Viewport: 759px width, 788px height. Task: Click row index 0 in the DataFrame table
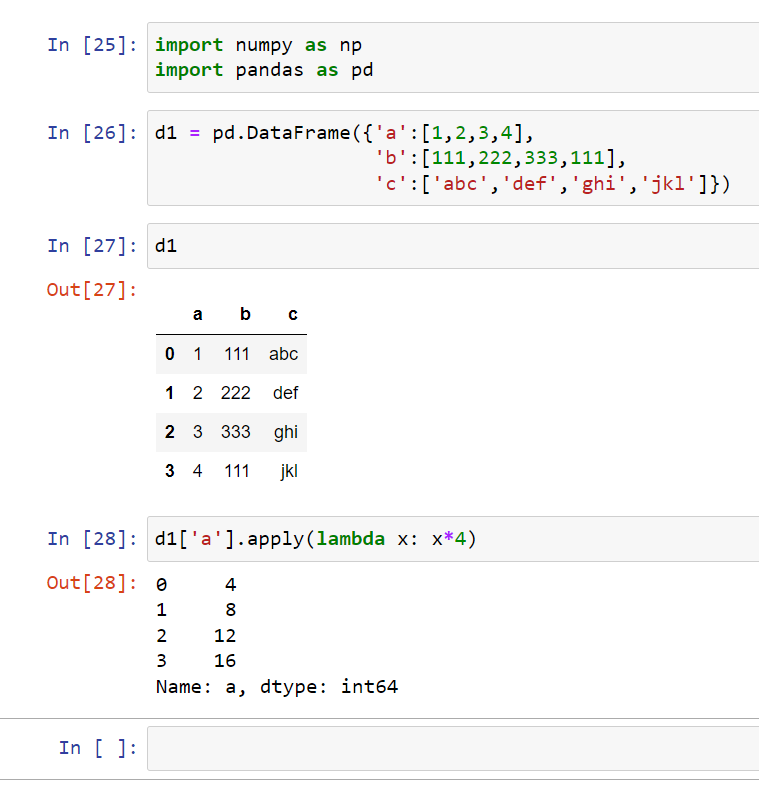point(170,354)
